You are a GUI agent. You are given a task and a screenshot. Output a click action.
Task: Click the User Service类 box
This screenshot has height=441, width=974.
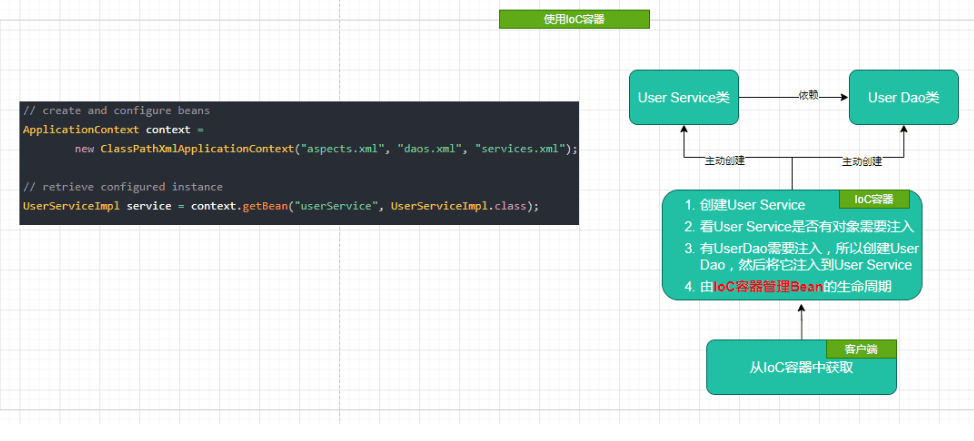(684, 98)
